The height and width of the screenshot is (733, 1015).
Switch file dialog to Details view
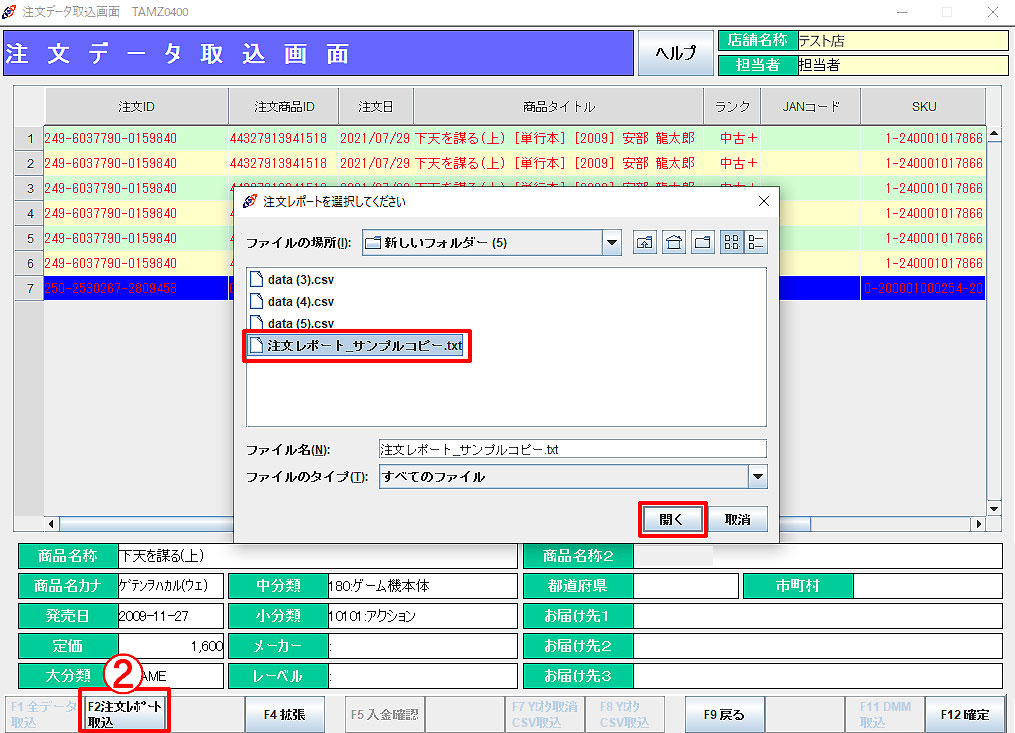click(x=756, y=242)
